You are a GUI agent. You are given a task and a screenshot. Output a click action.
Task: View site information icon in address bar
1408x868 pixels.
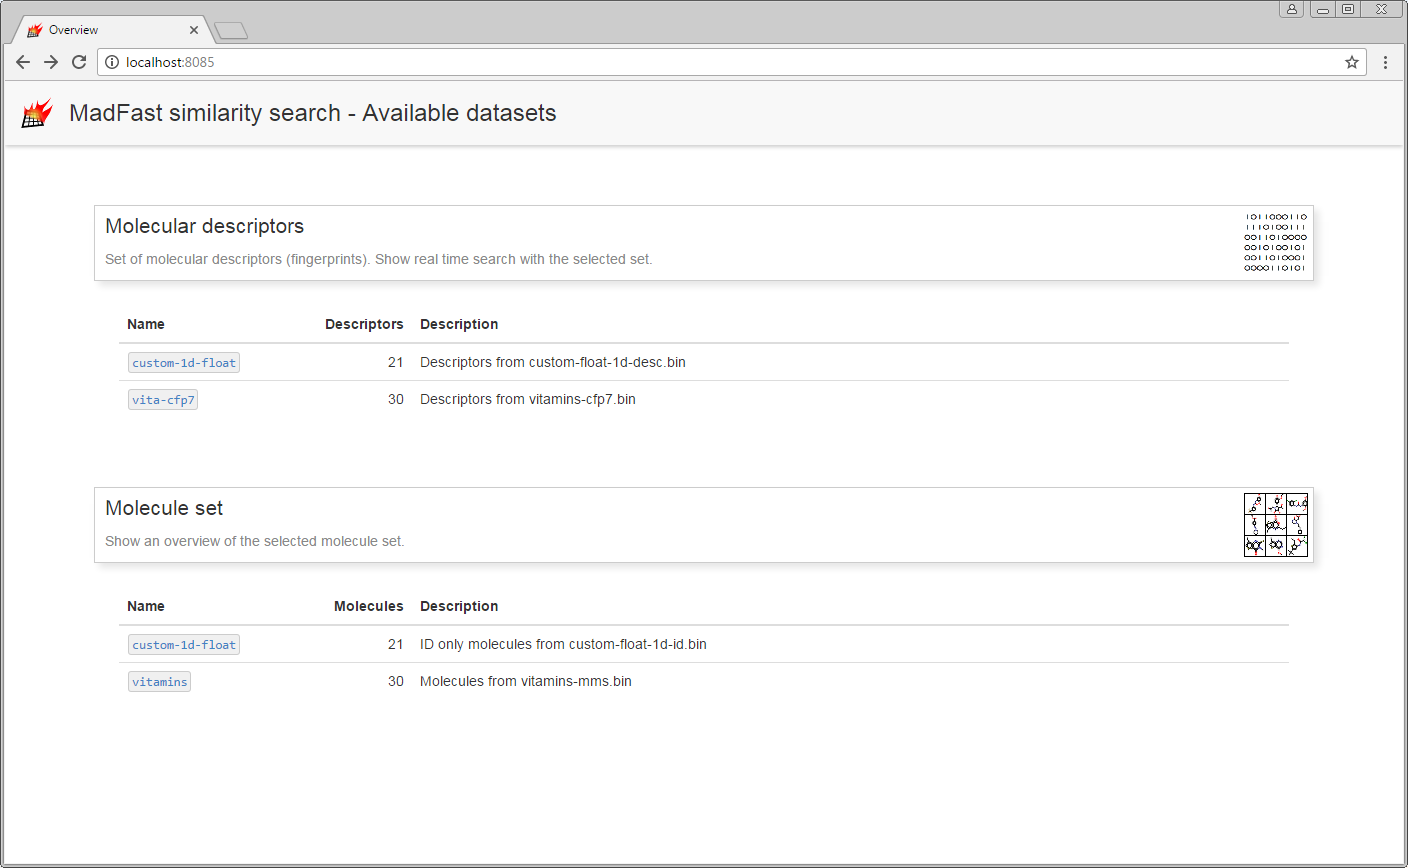[112, 62]
